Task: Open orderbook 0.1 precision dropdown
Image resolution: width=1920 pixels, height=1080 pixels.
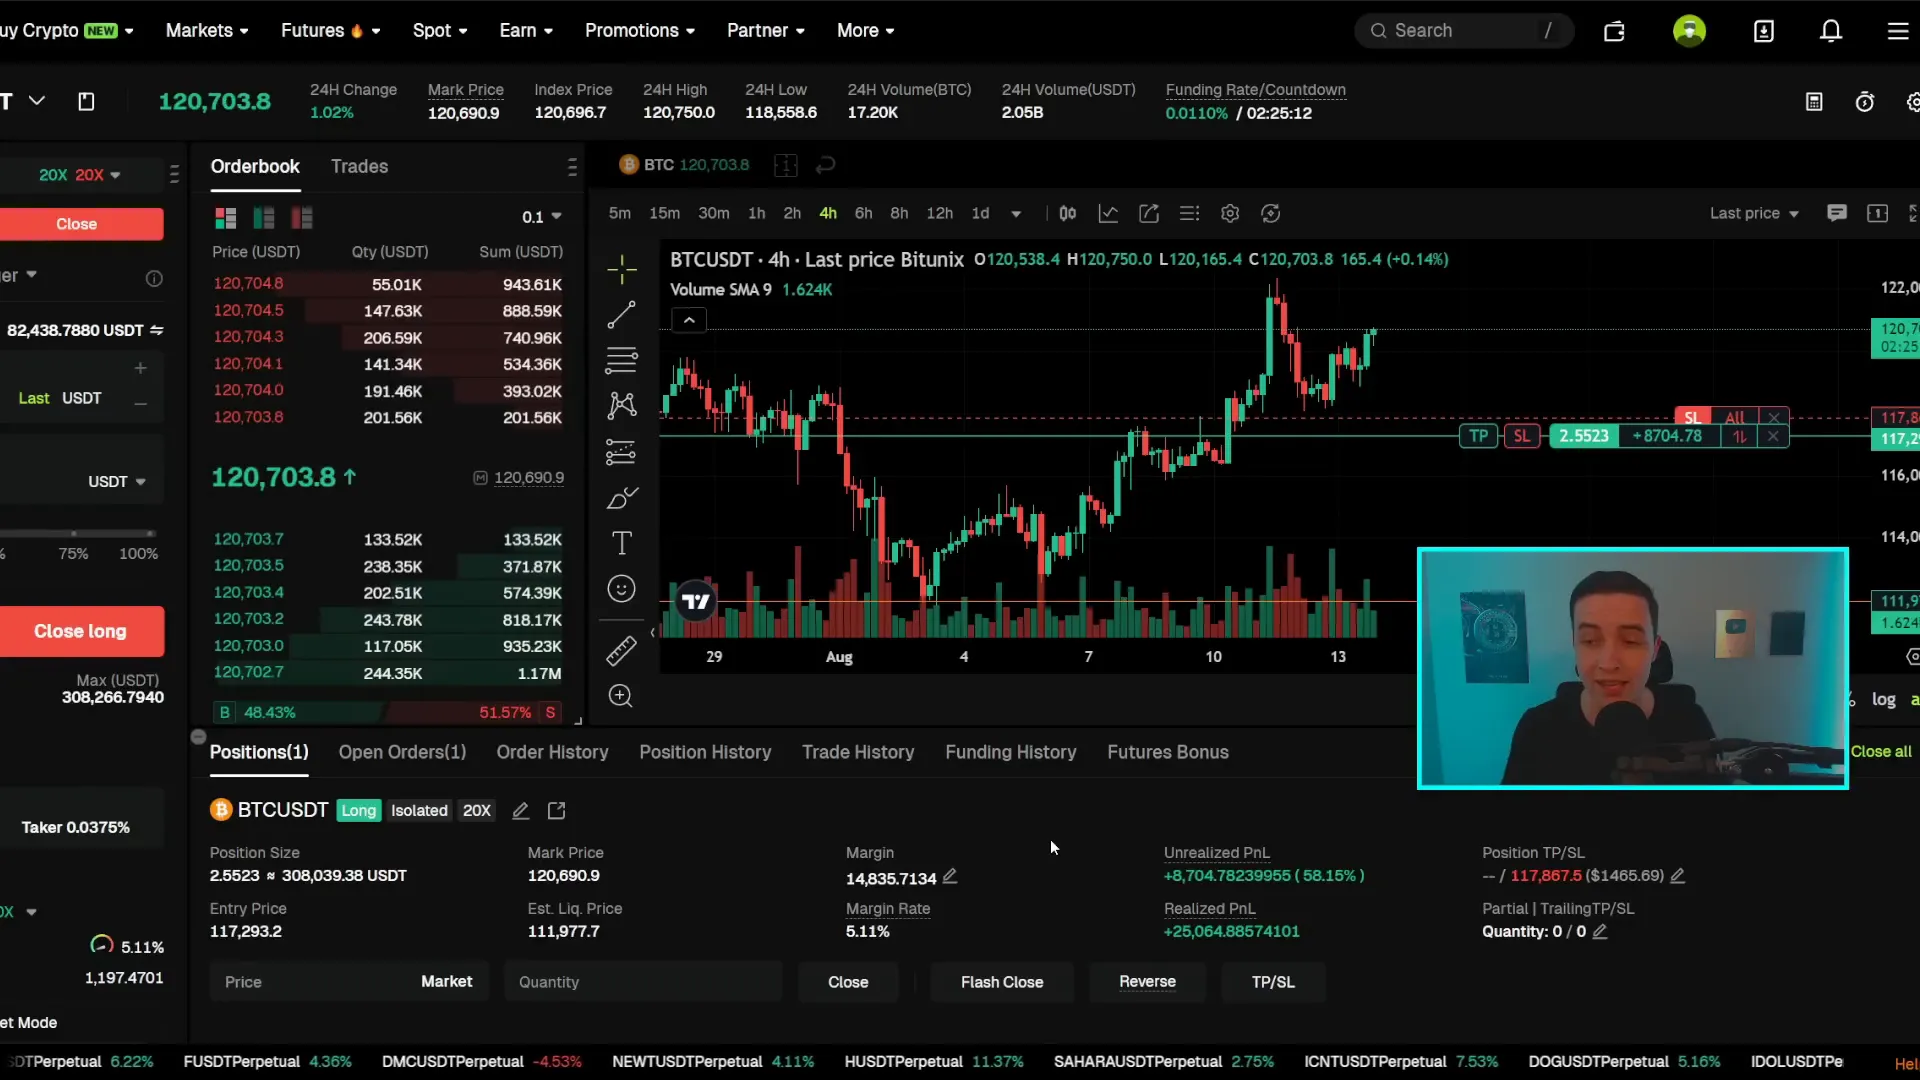Action: tap(541, 217)
